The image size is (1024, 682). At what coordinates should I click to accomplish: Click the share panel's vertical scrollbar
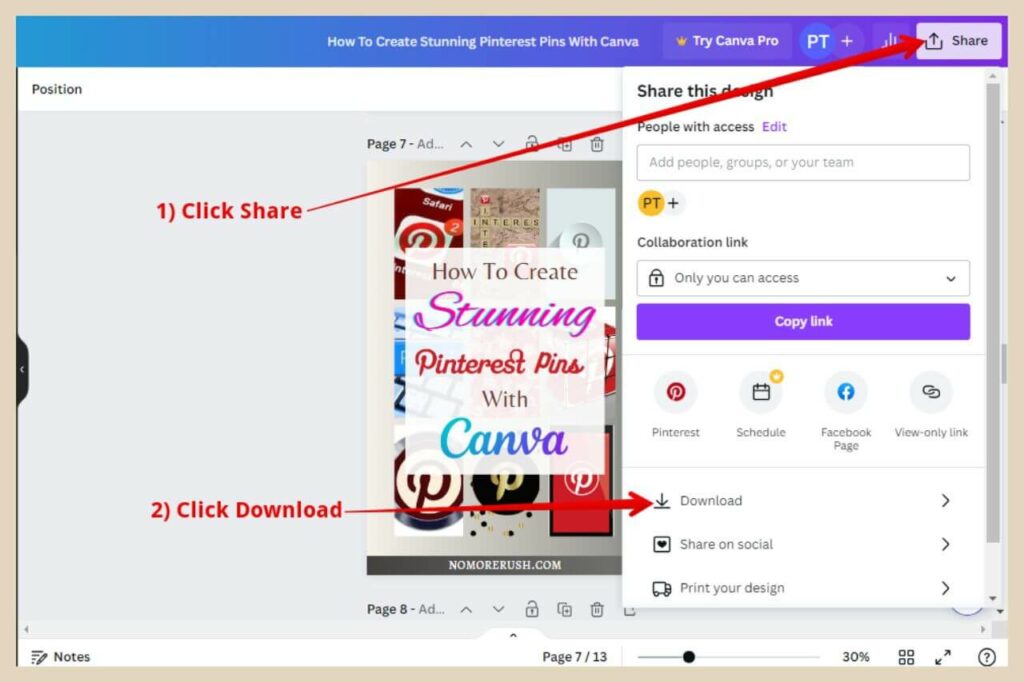tap(993, 312)
